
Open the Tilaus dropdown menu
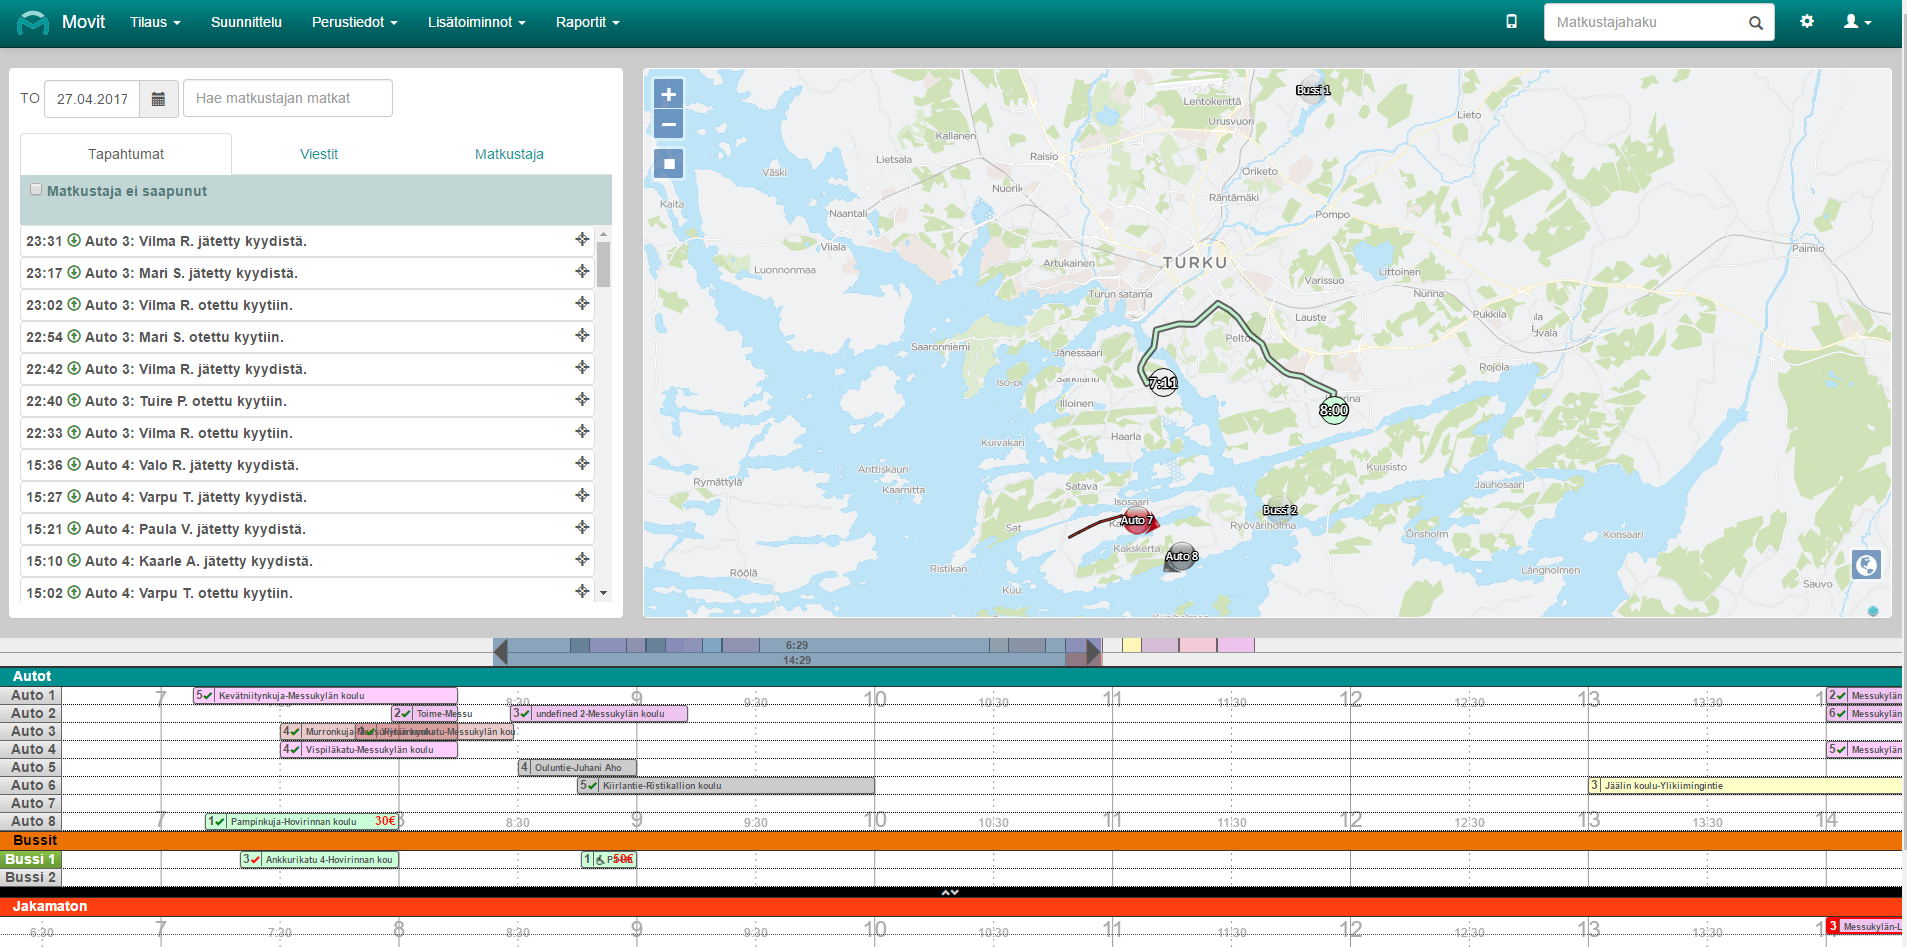click(x=155, y=22)
